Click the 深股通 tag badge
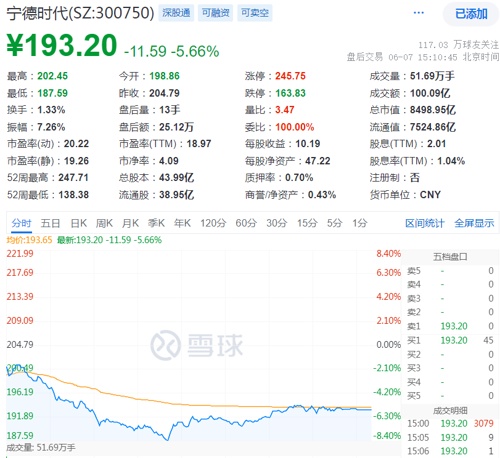The height and width of the screenshot is (458, 500). pos(176,13)
